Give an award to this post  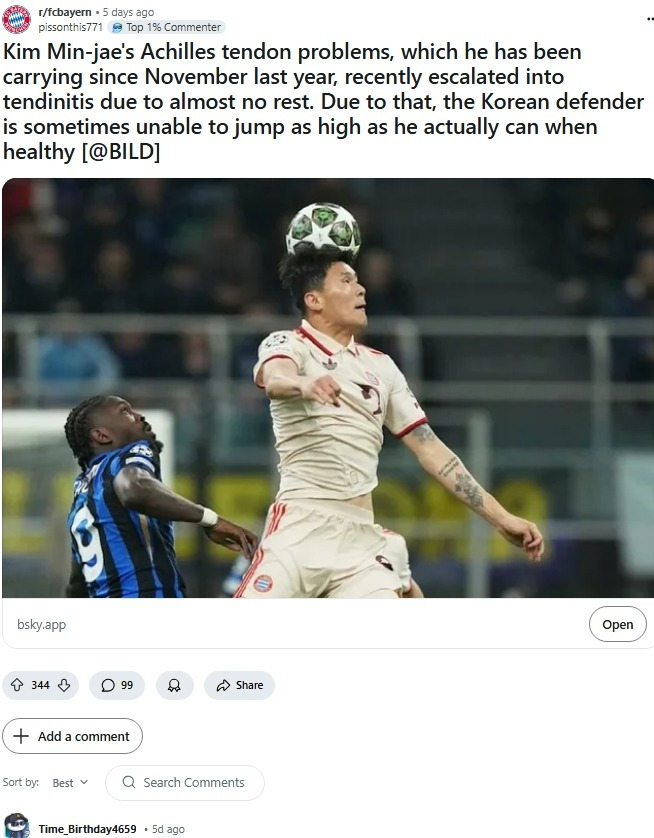pos(175,685)
